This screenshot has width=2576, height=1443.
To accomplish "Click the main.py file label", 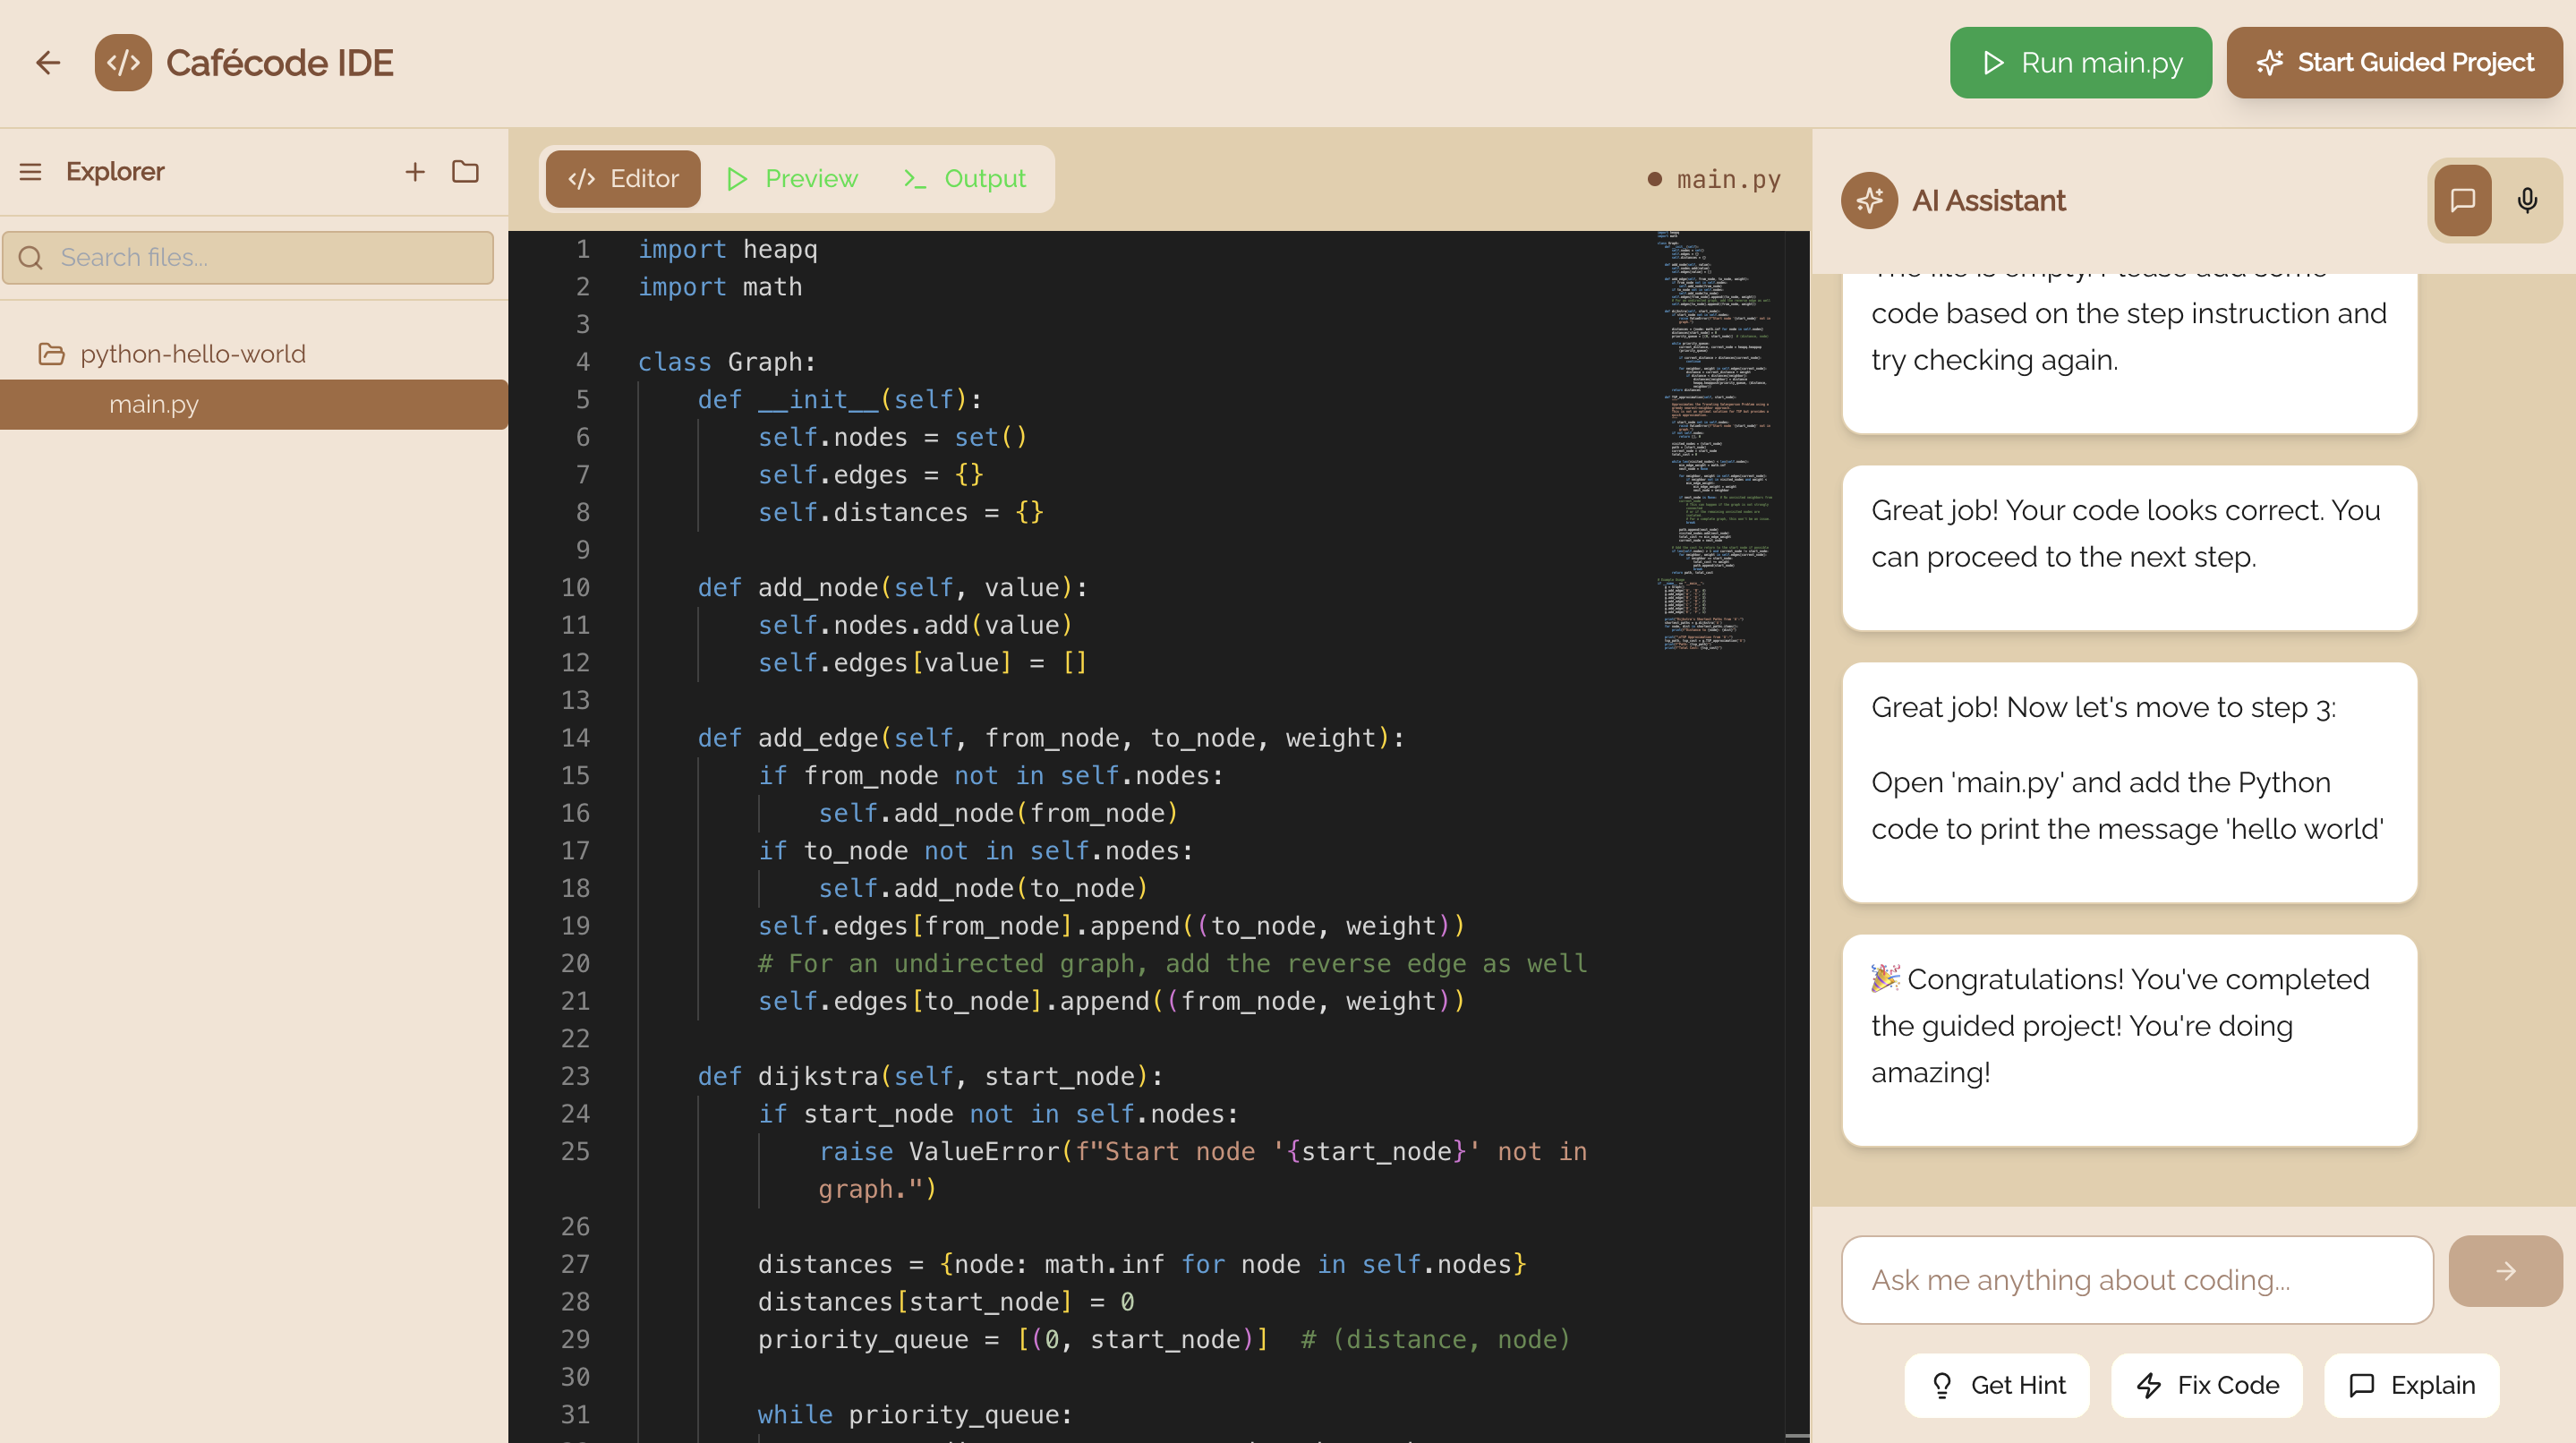I will point(1728,180).
